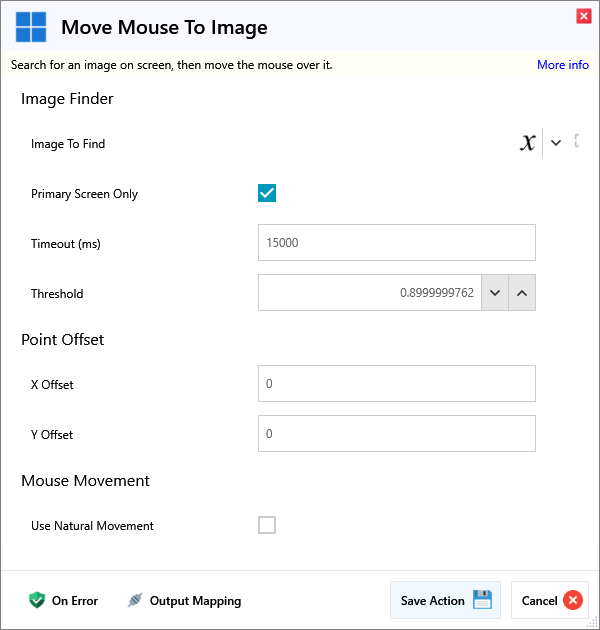The width and height of the screenshot is (600, 630).
Task: Click the image capture bracket icon
Action: click(x=577, y=142)
